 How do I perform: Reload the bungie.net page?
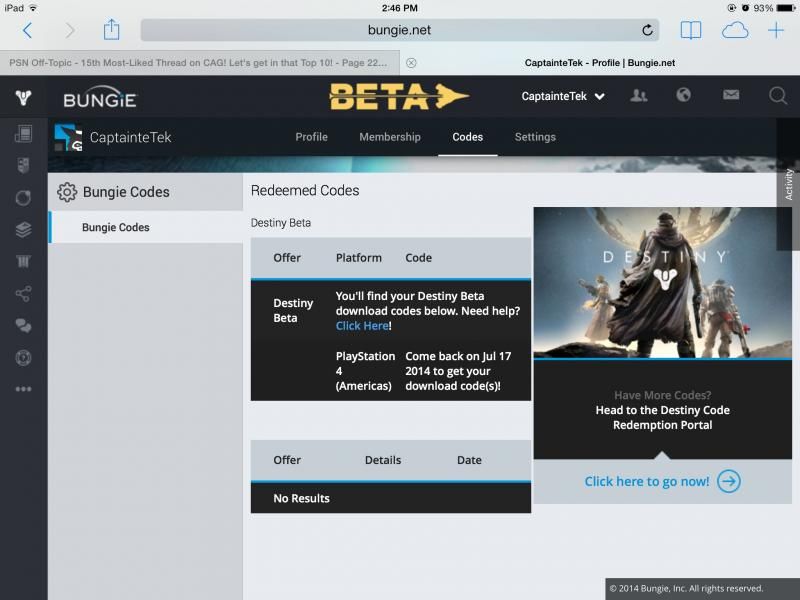tap(647, 30)
